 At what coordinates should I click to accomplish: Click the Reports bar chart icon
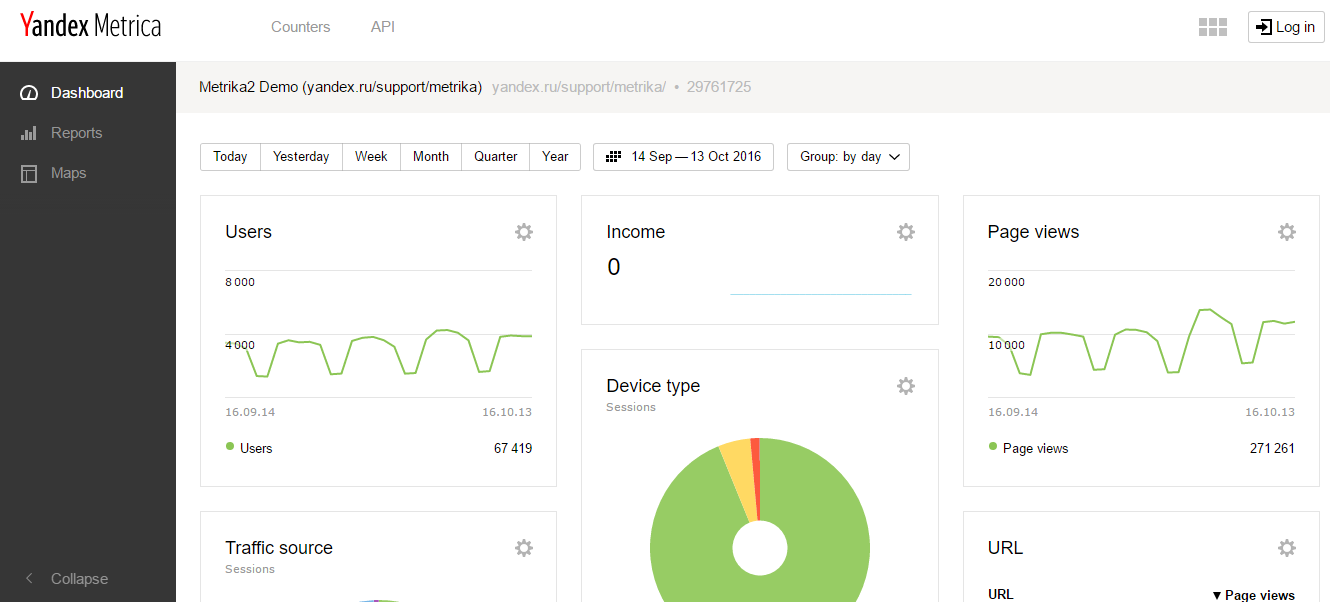[x=29, y=133]
